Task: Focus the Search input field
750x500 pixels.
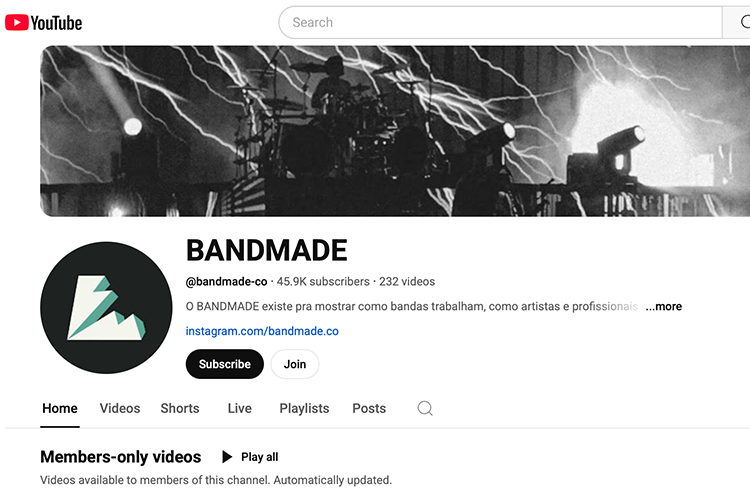Action: coord(500,22)
